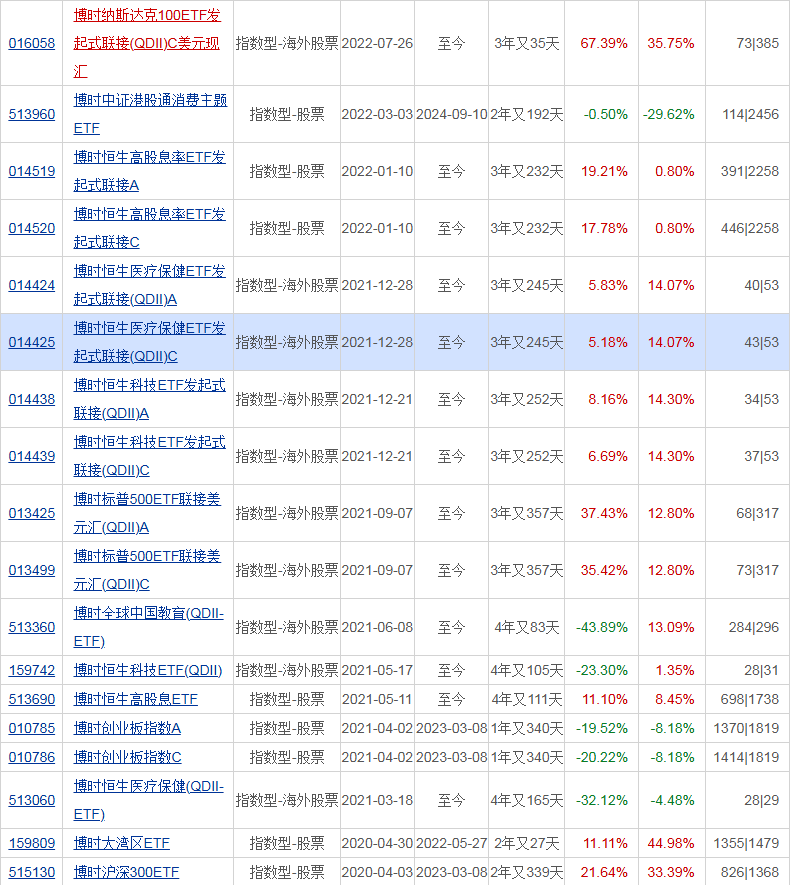Click fund code 010785
The image size is (795, 885).
[x=32, y=729]
